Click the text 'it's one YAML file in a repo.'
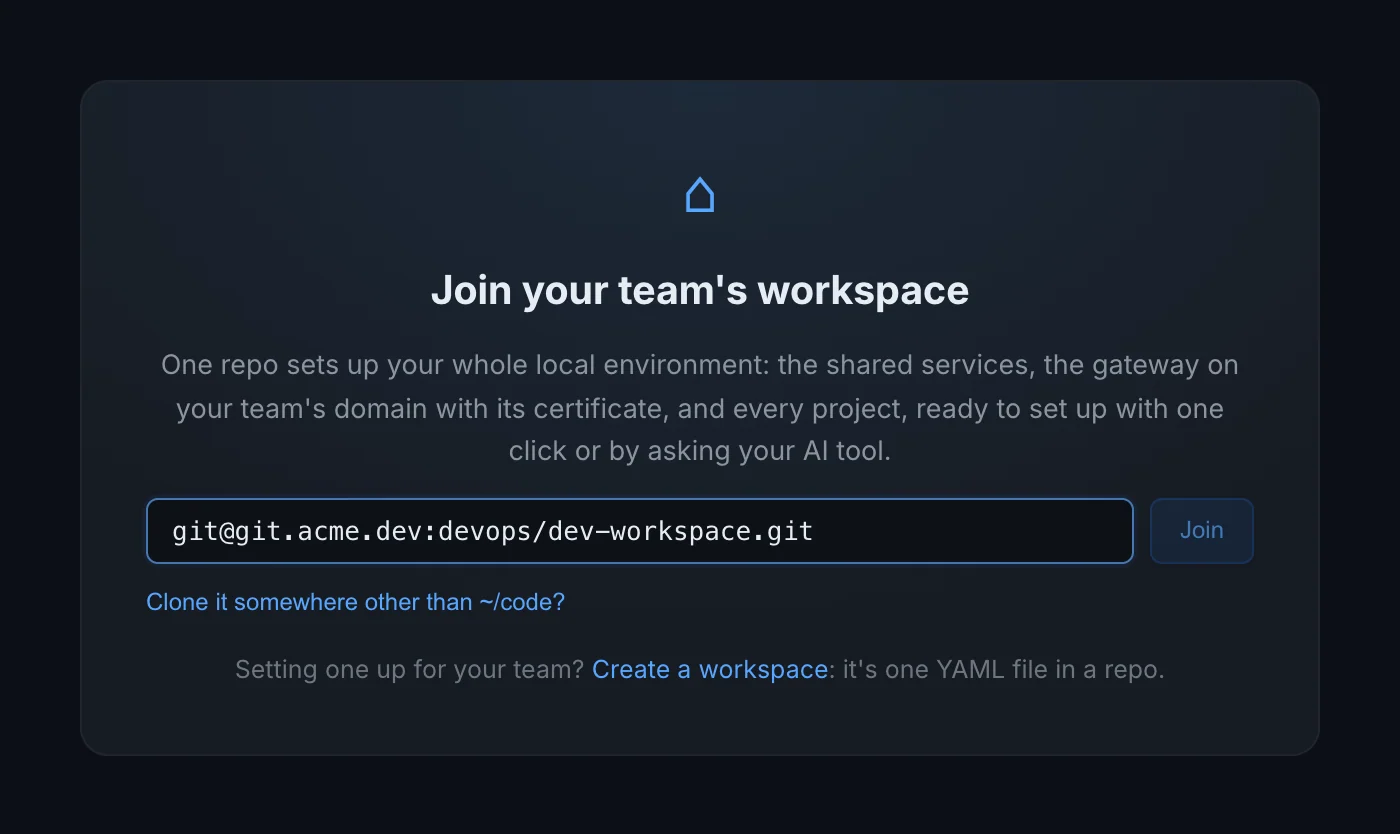Screen dimensions: 1400x834 click(1004, 669)
